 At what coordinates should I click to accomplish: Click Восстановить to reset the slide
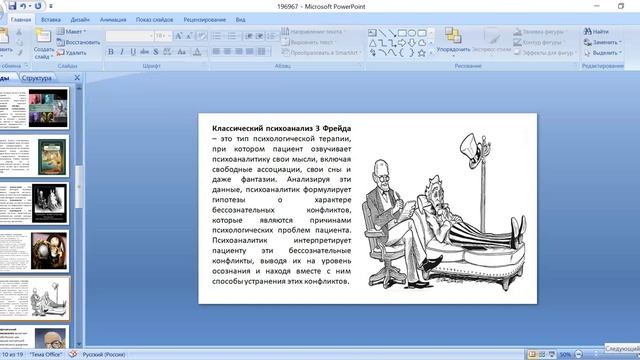(78, 42)
